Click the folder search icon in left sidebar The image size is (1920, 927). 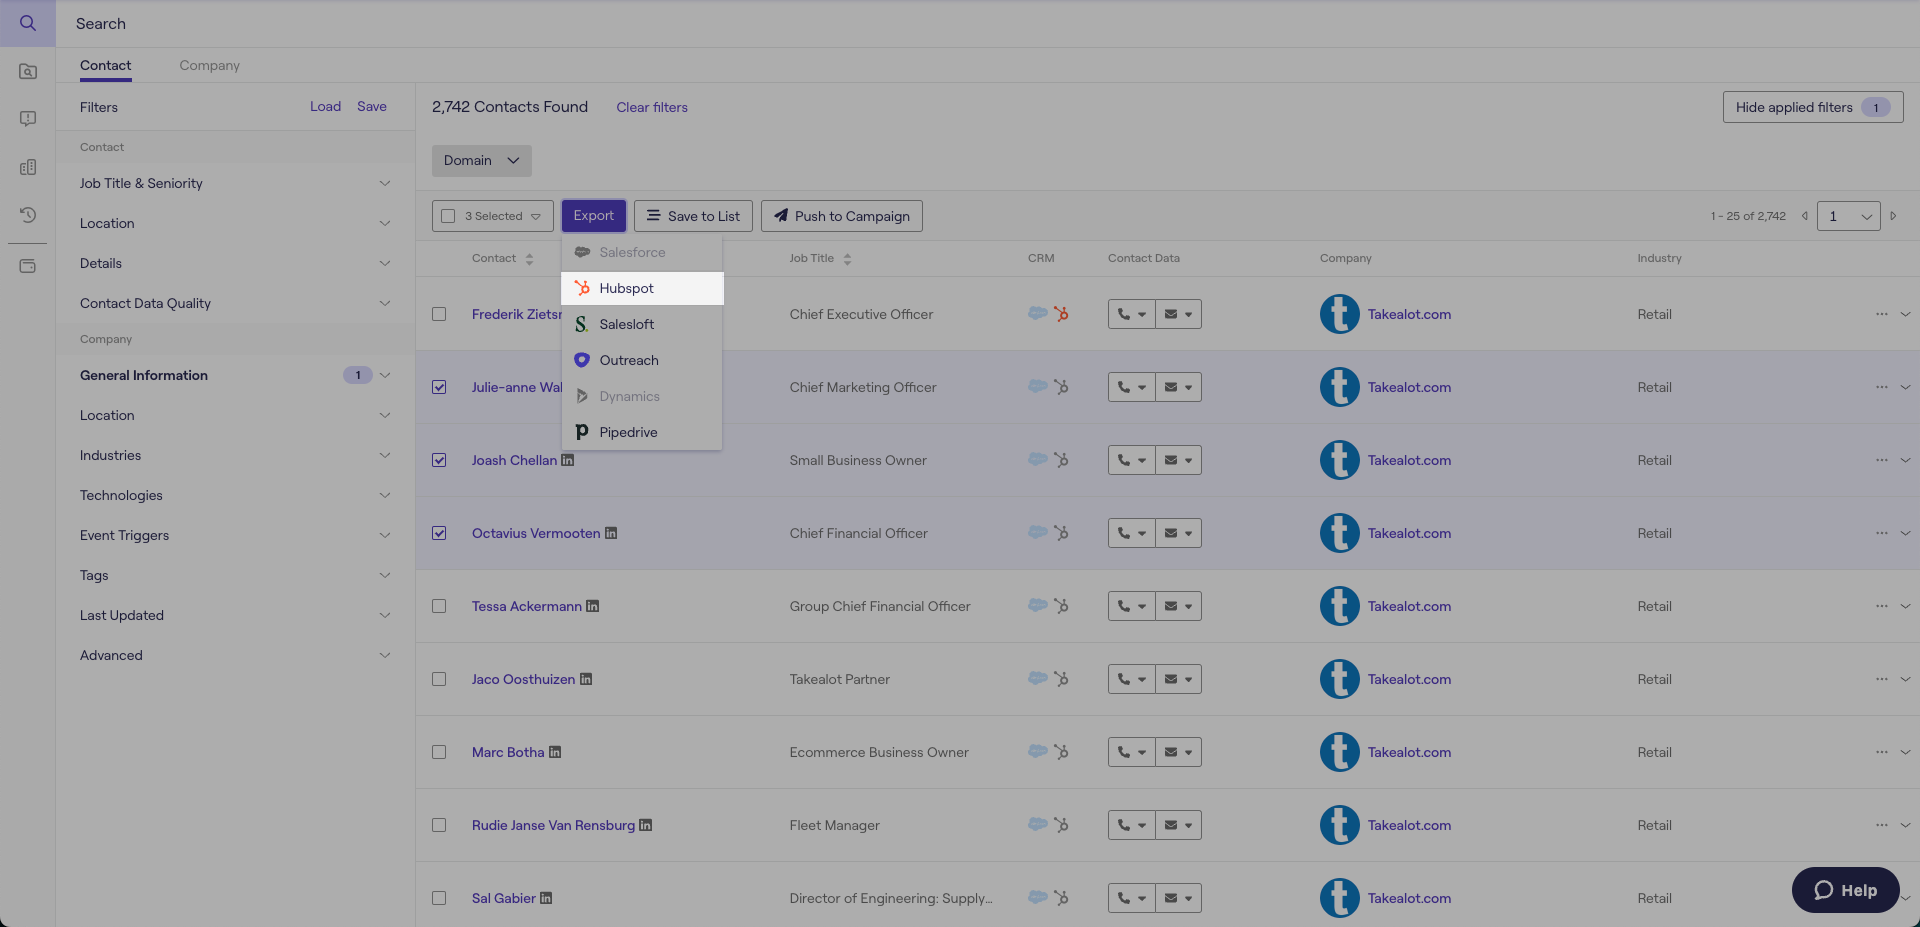click(x=28, y=71)
